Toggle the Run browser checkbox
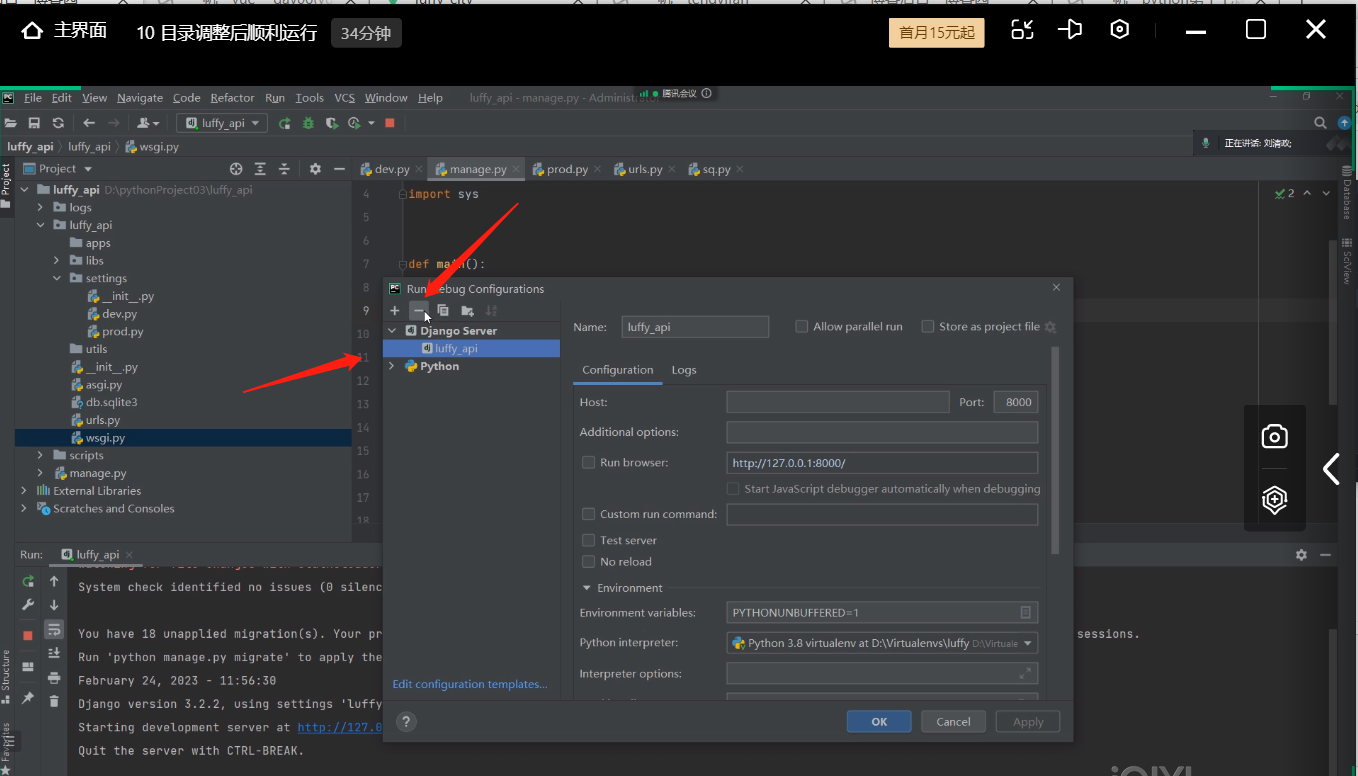Viewport: 1358px width, 776px height. (589, 463)
